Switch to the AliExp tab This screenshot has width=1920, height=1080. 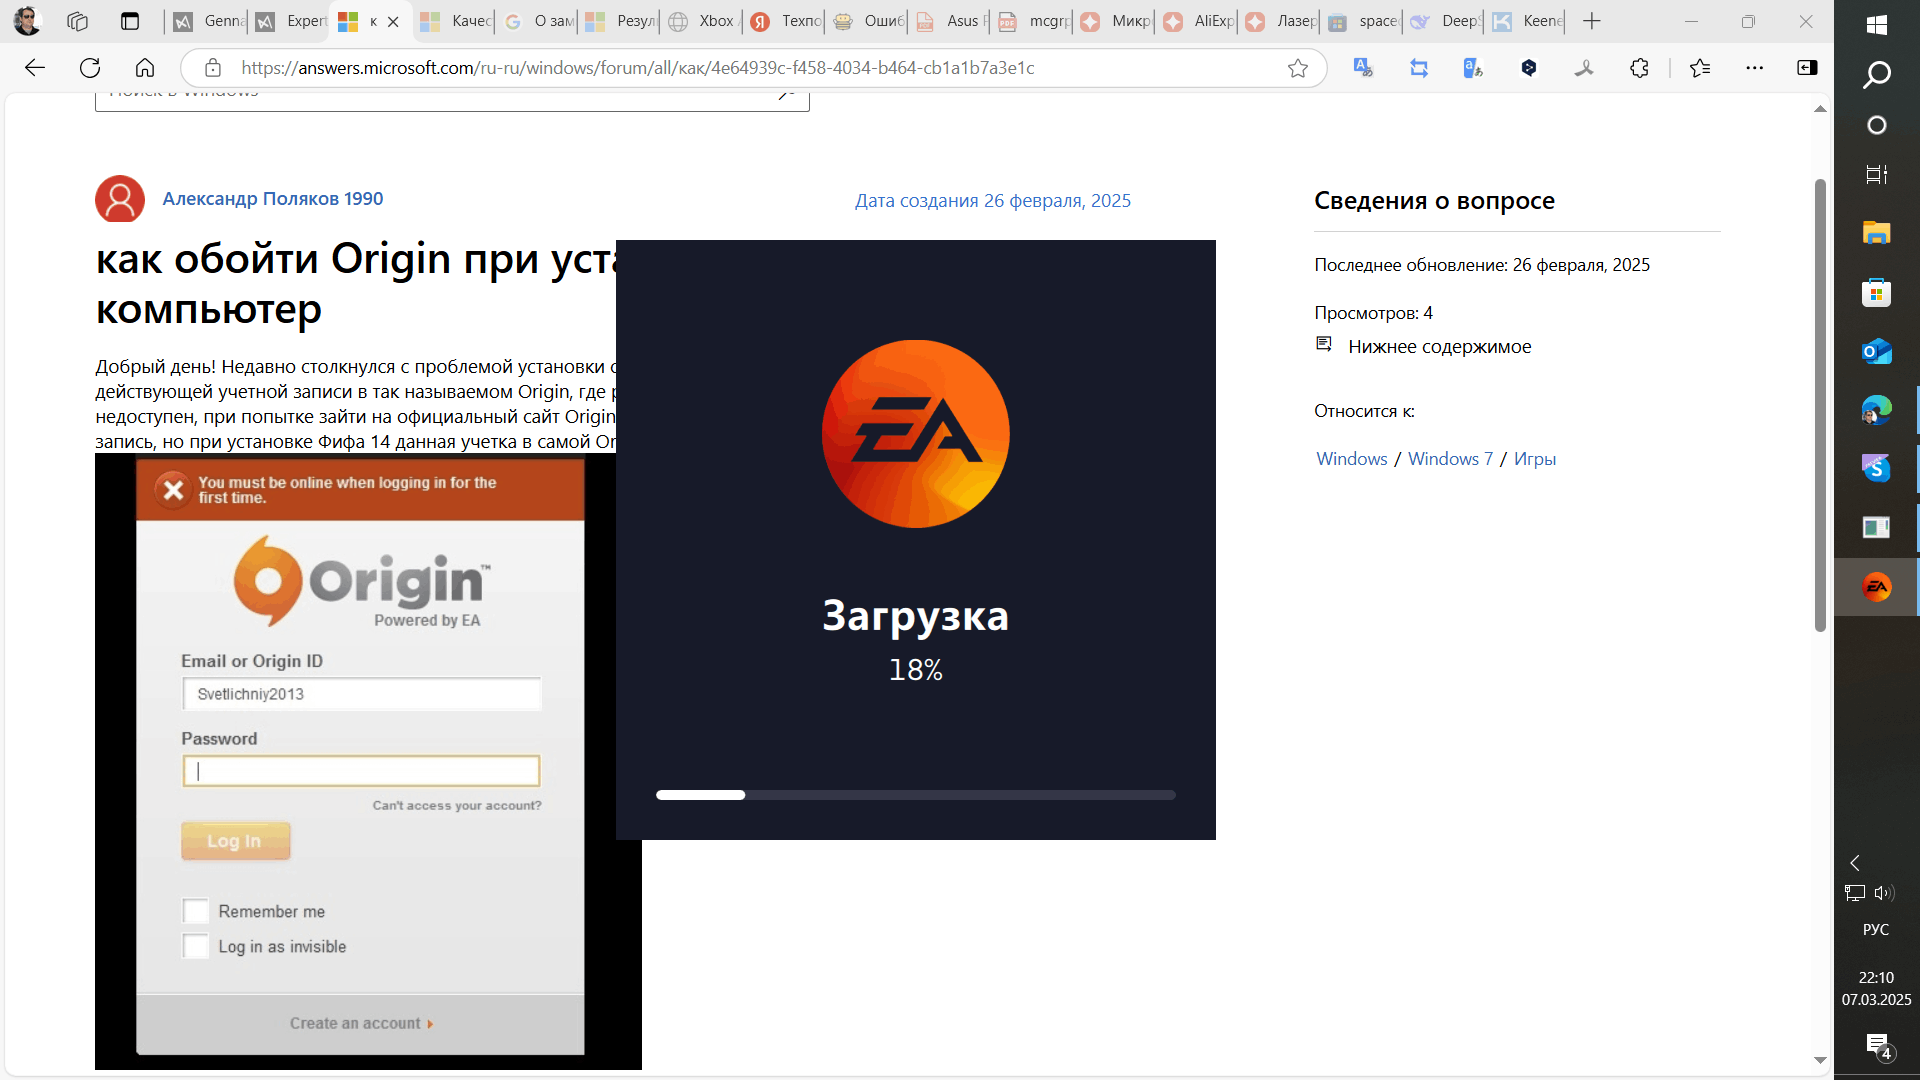1198,21
